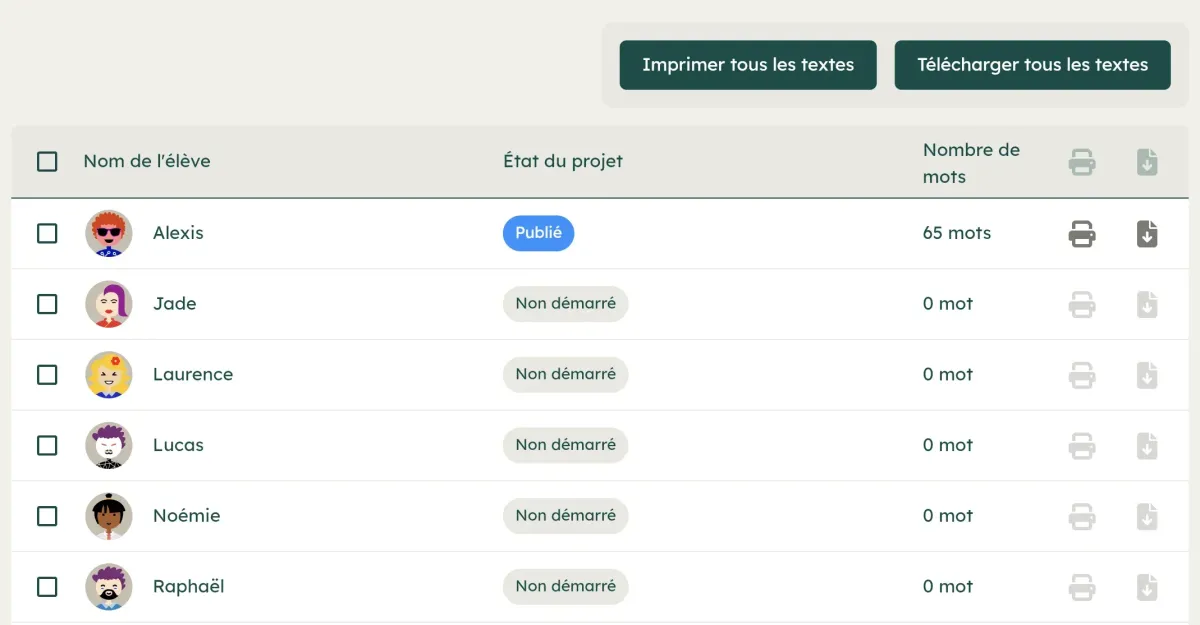Open the student name Laurence

(x=193, y=375)
